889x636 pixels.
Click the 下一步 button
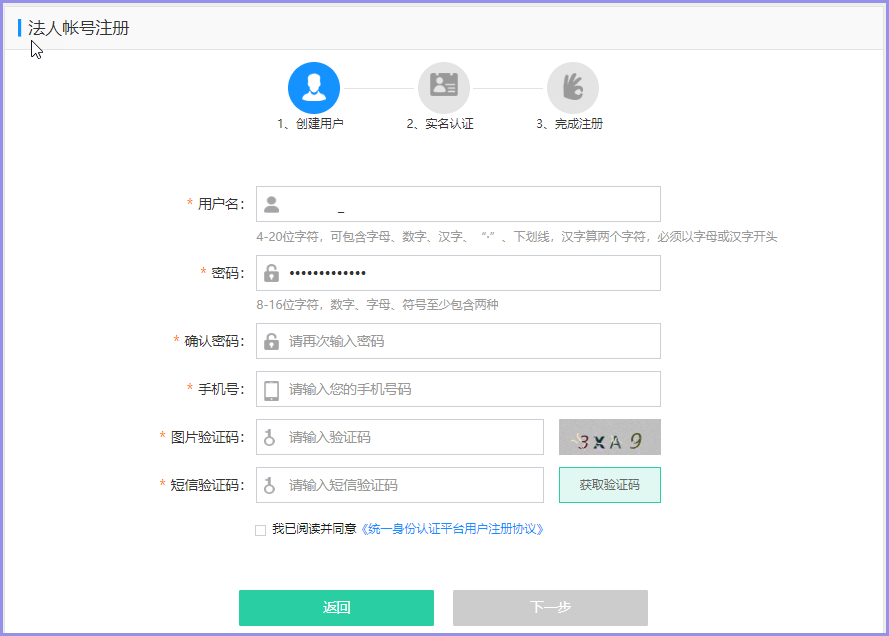point(550,608)
